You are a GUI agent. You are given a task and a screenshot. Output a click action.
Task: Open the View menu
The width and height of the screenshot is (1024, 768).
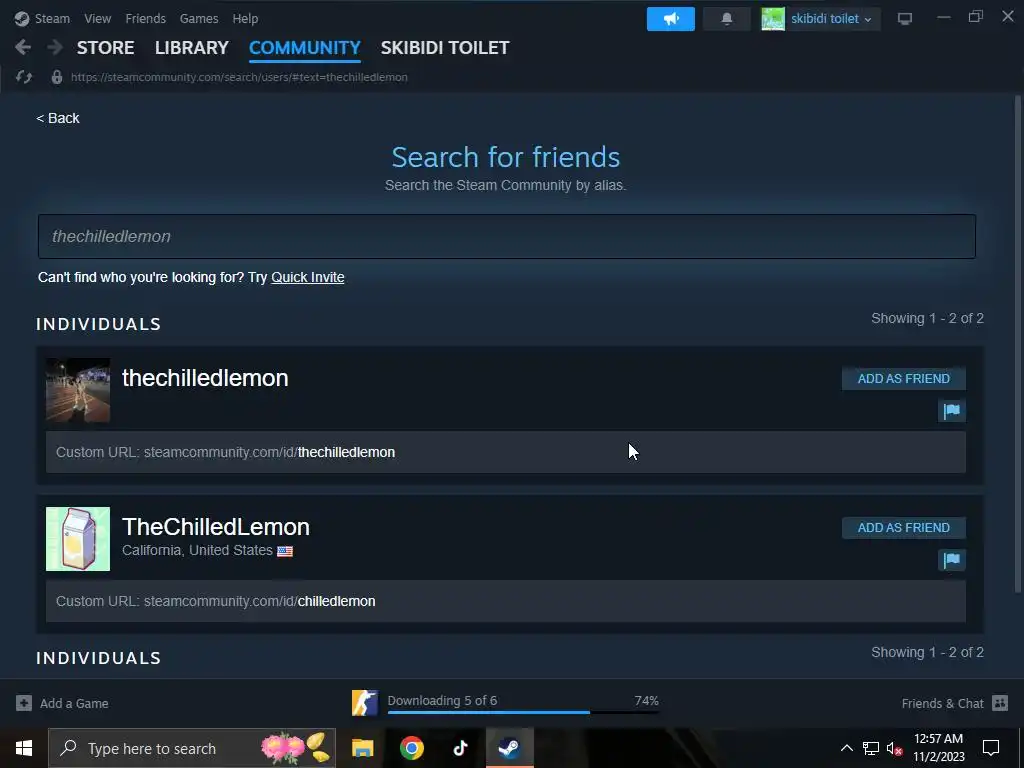(x=97, y=19)
